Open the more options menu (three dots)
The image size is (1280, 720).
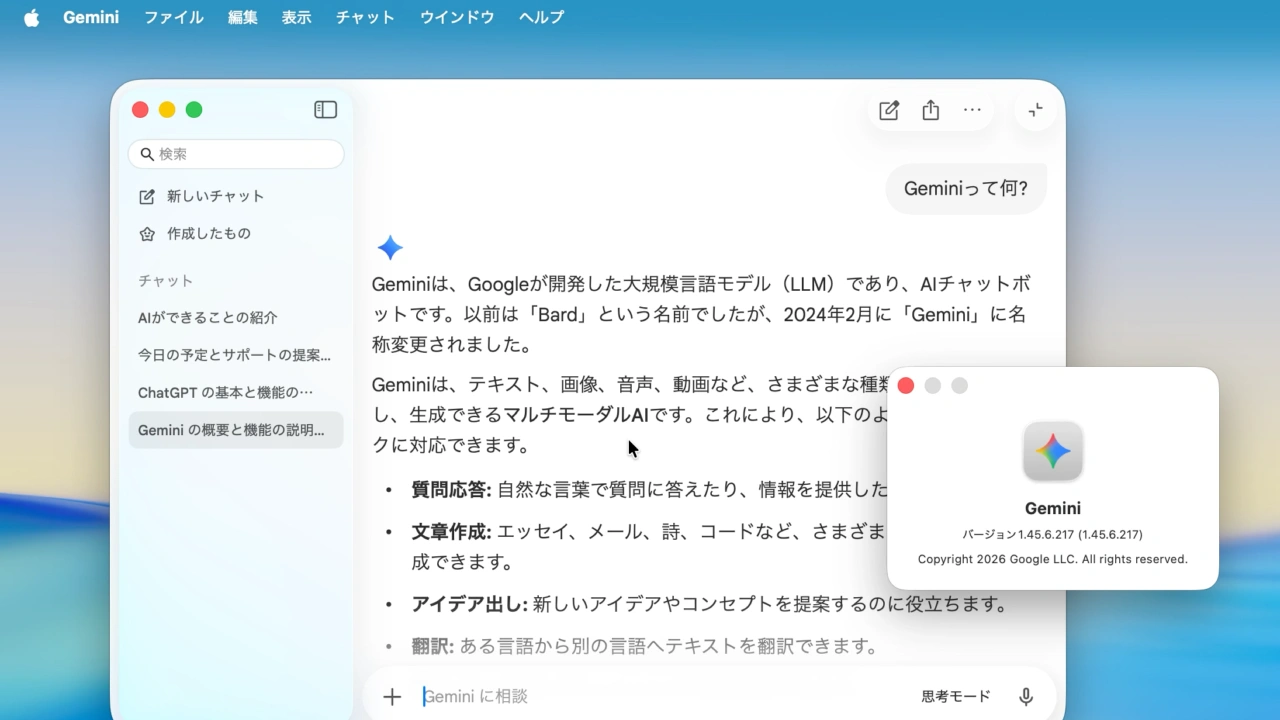(x=971, y=110)
